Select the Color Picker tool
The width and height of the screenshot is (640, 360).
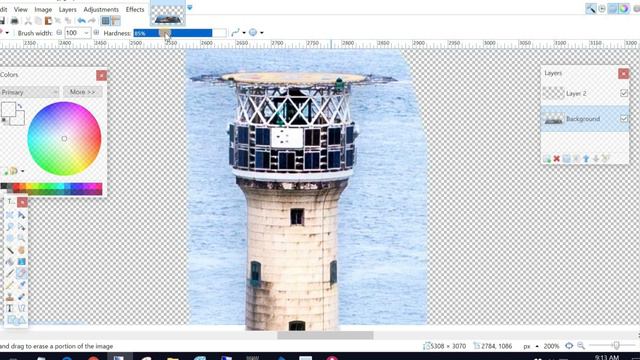21,285
